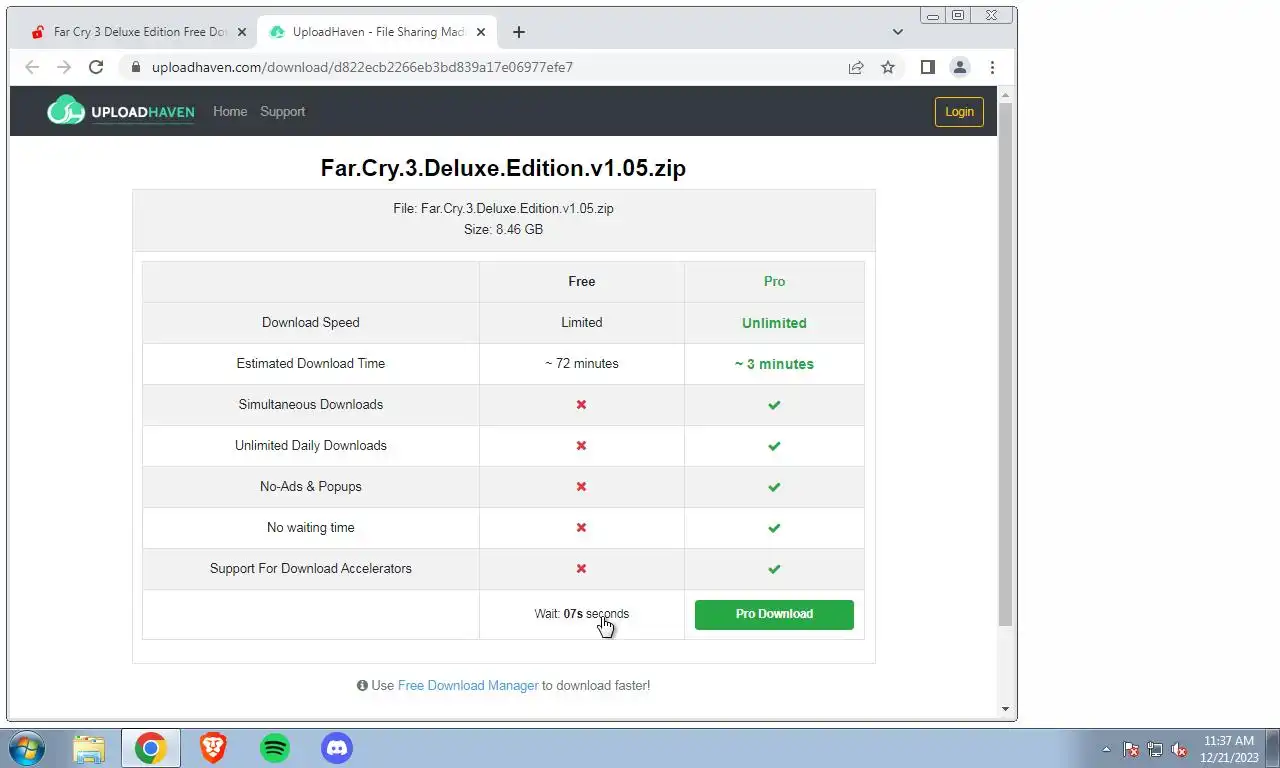
Task: Switch to Far Cry 3 Deluxe Edition tab
Action: tap(137, 32)
